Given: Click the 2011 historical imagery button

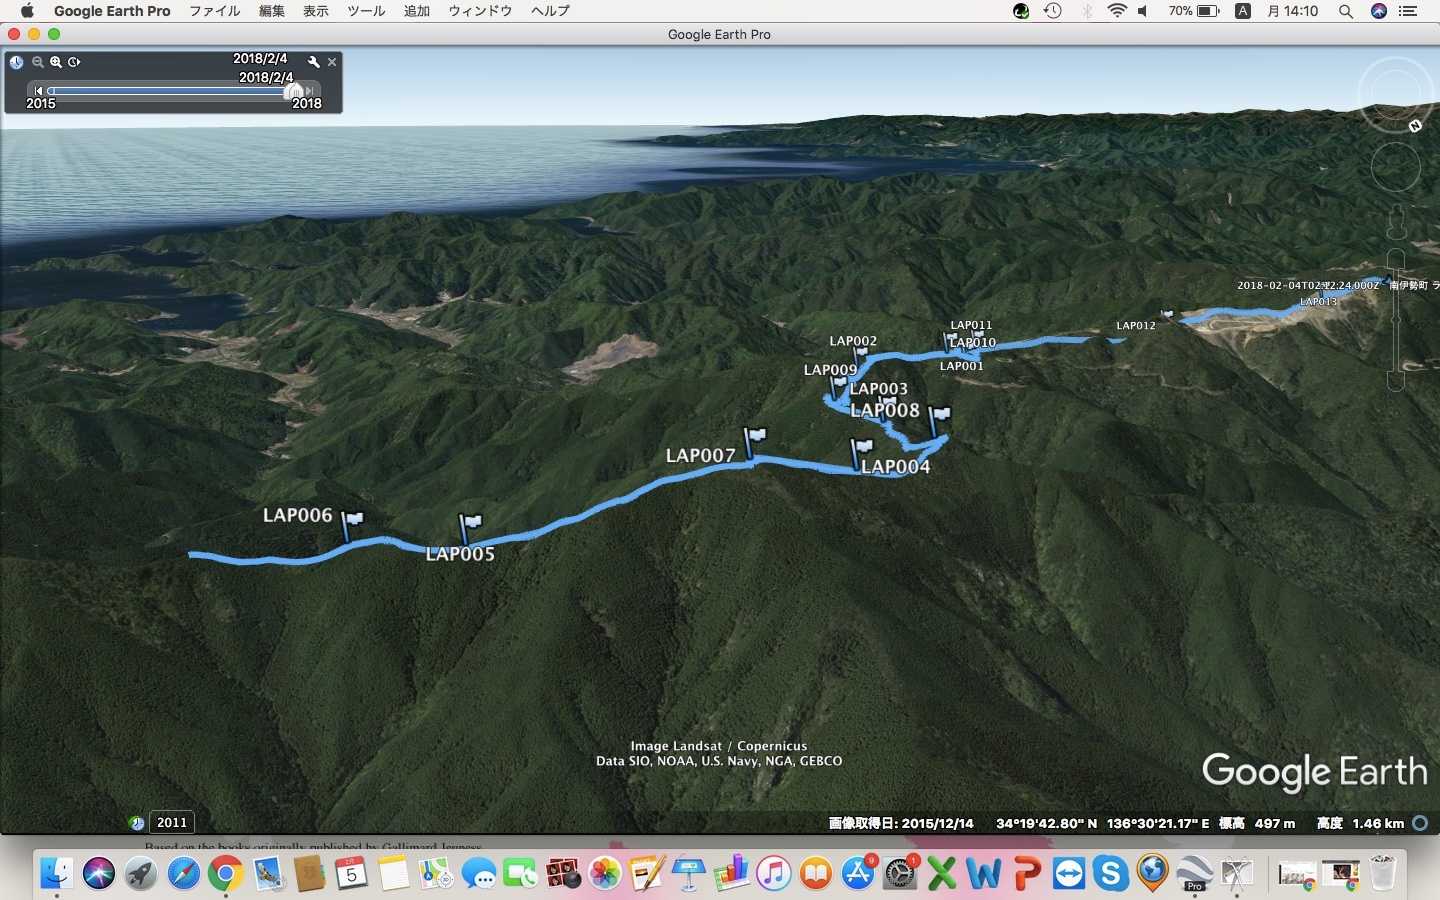Looking at the screenshot, I should (x=171, y=822).
